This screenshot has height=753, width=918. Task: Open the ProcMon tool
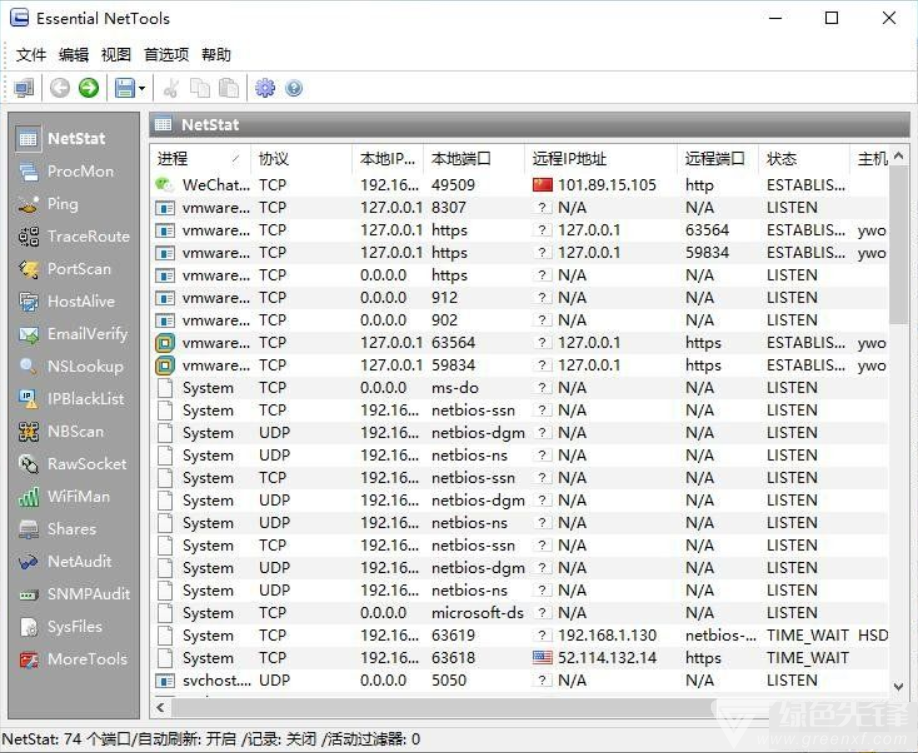(x=66, y=172)
